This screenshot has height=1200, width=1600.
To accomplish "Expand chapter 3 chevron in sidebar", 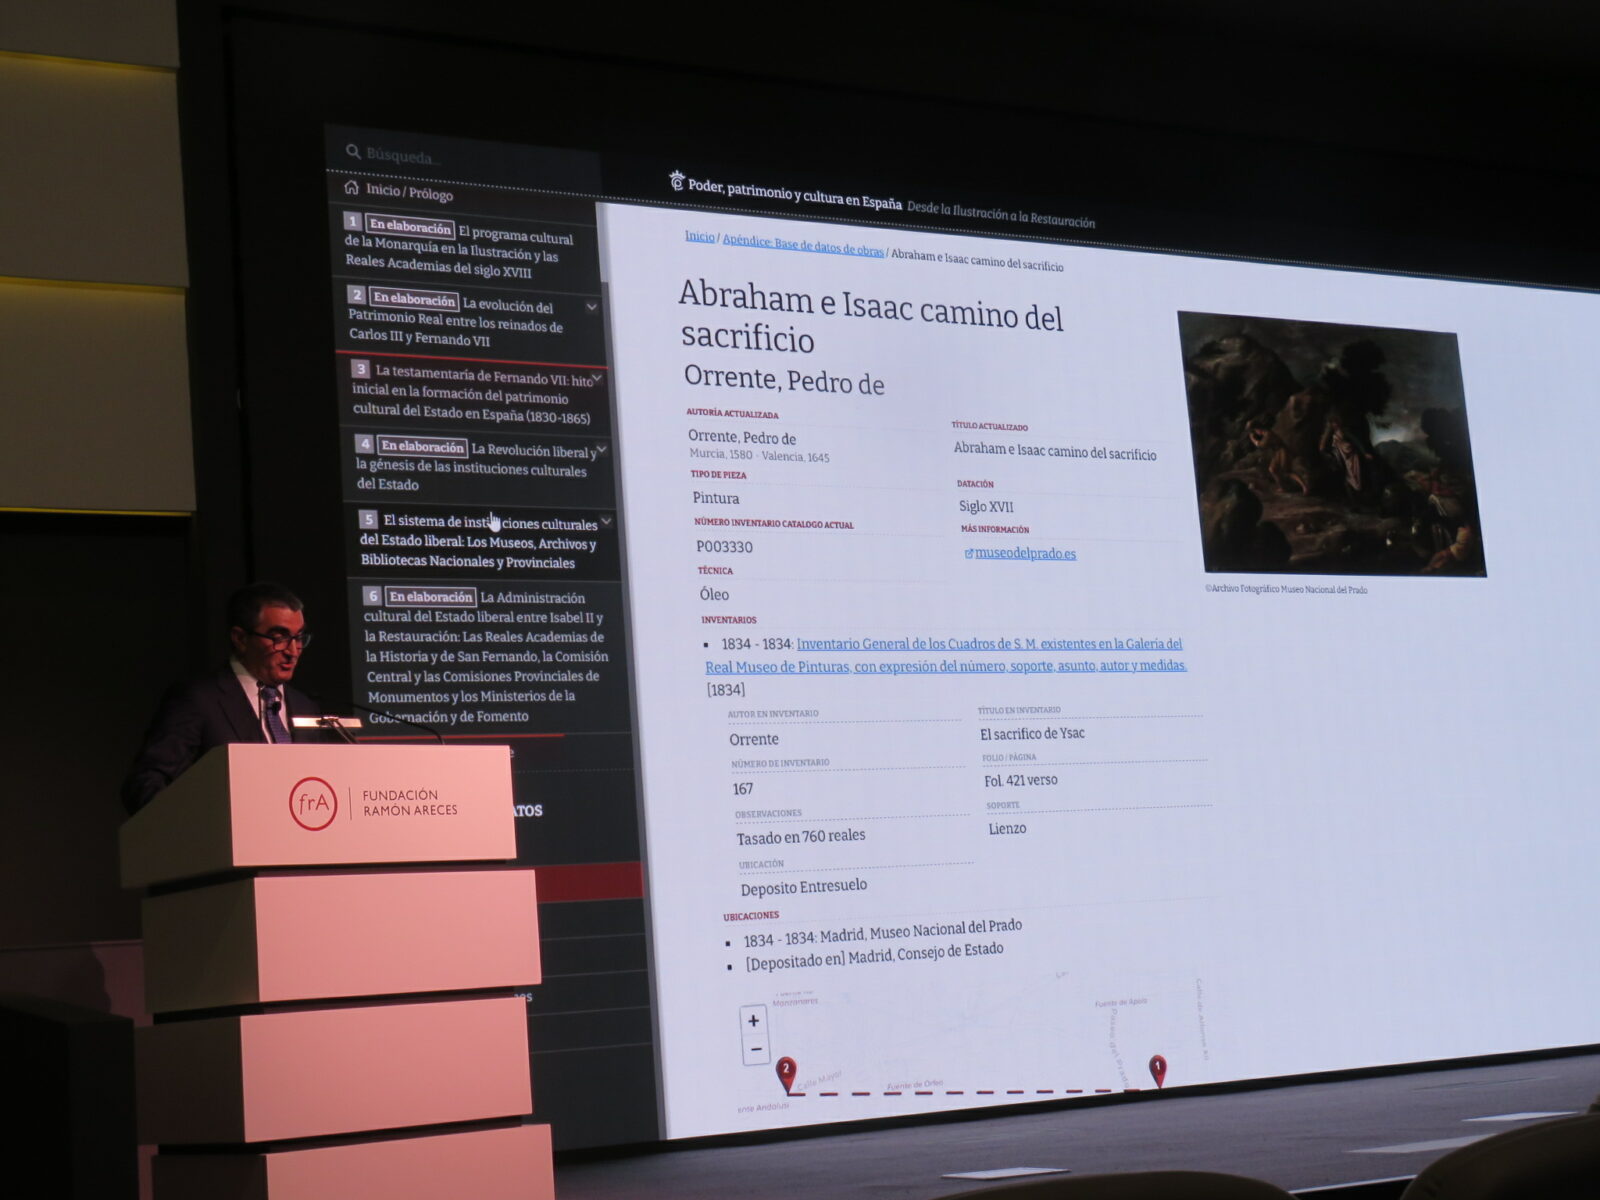I will pos(598,379).
